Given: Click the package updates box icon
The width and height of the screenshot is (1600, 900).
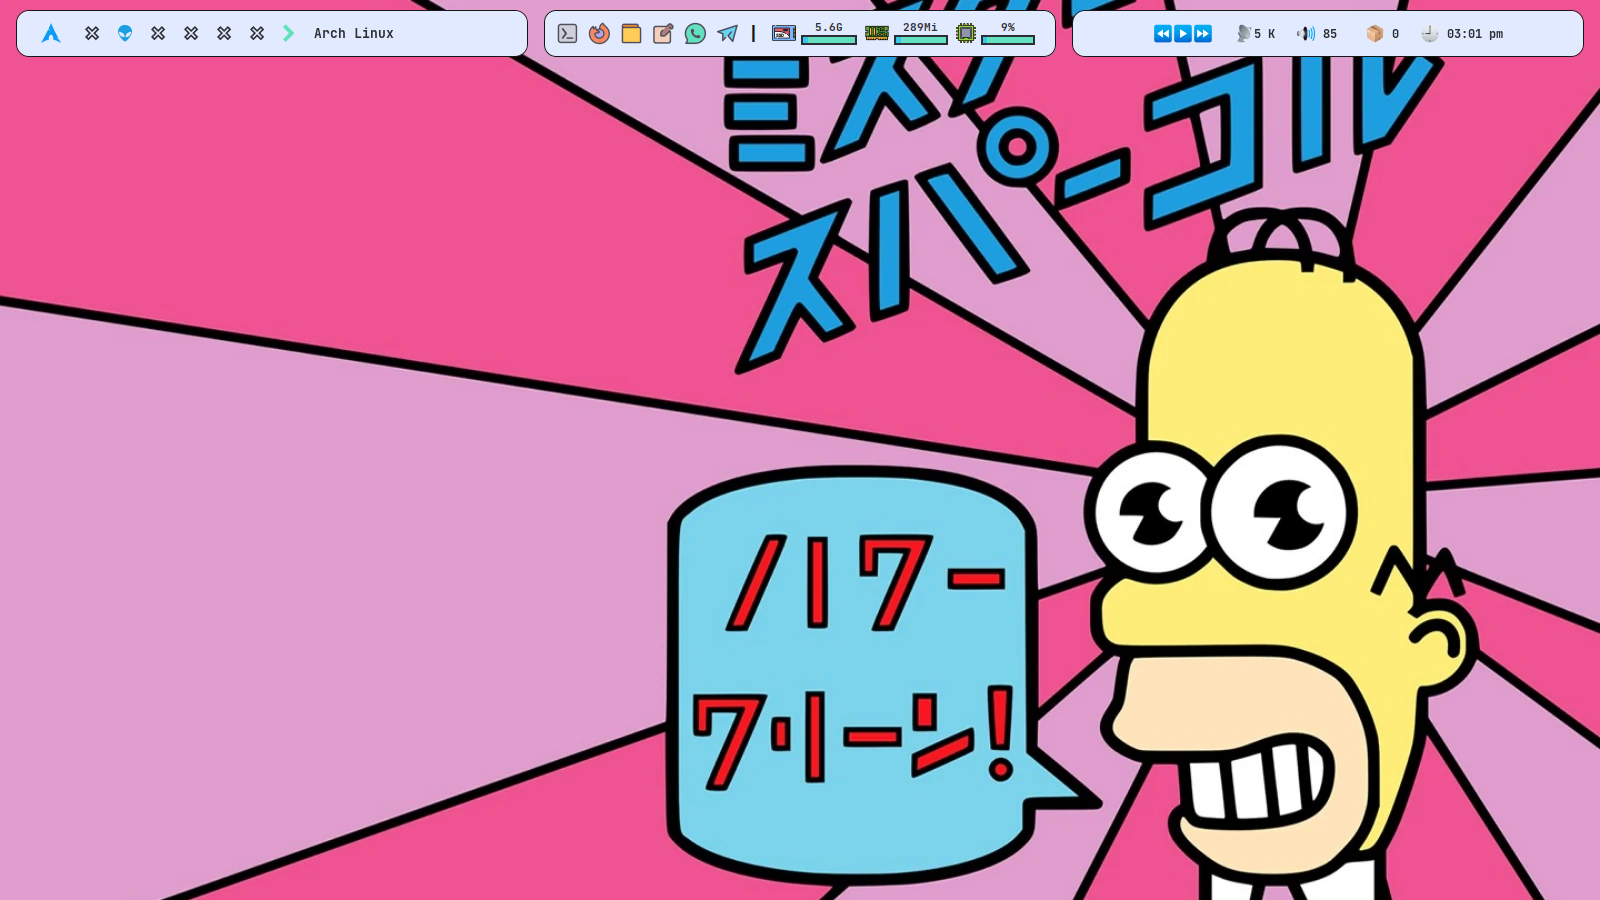Looking at the screenshot, I should (1375, 34).
